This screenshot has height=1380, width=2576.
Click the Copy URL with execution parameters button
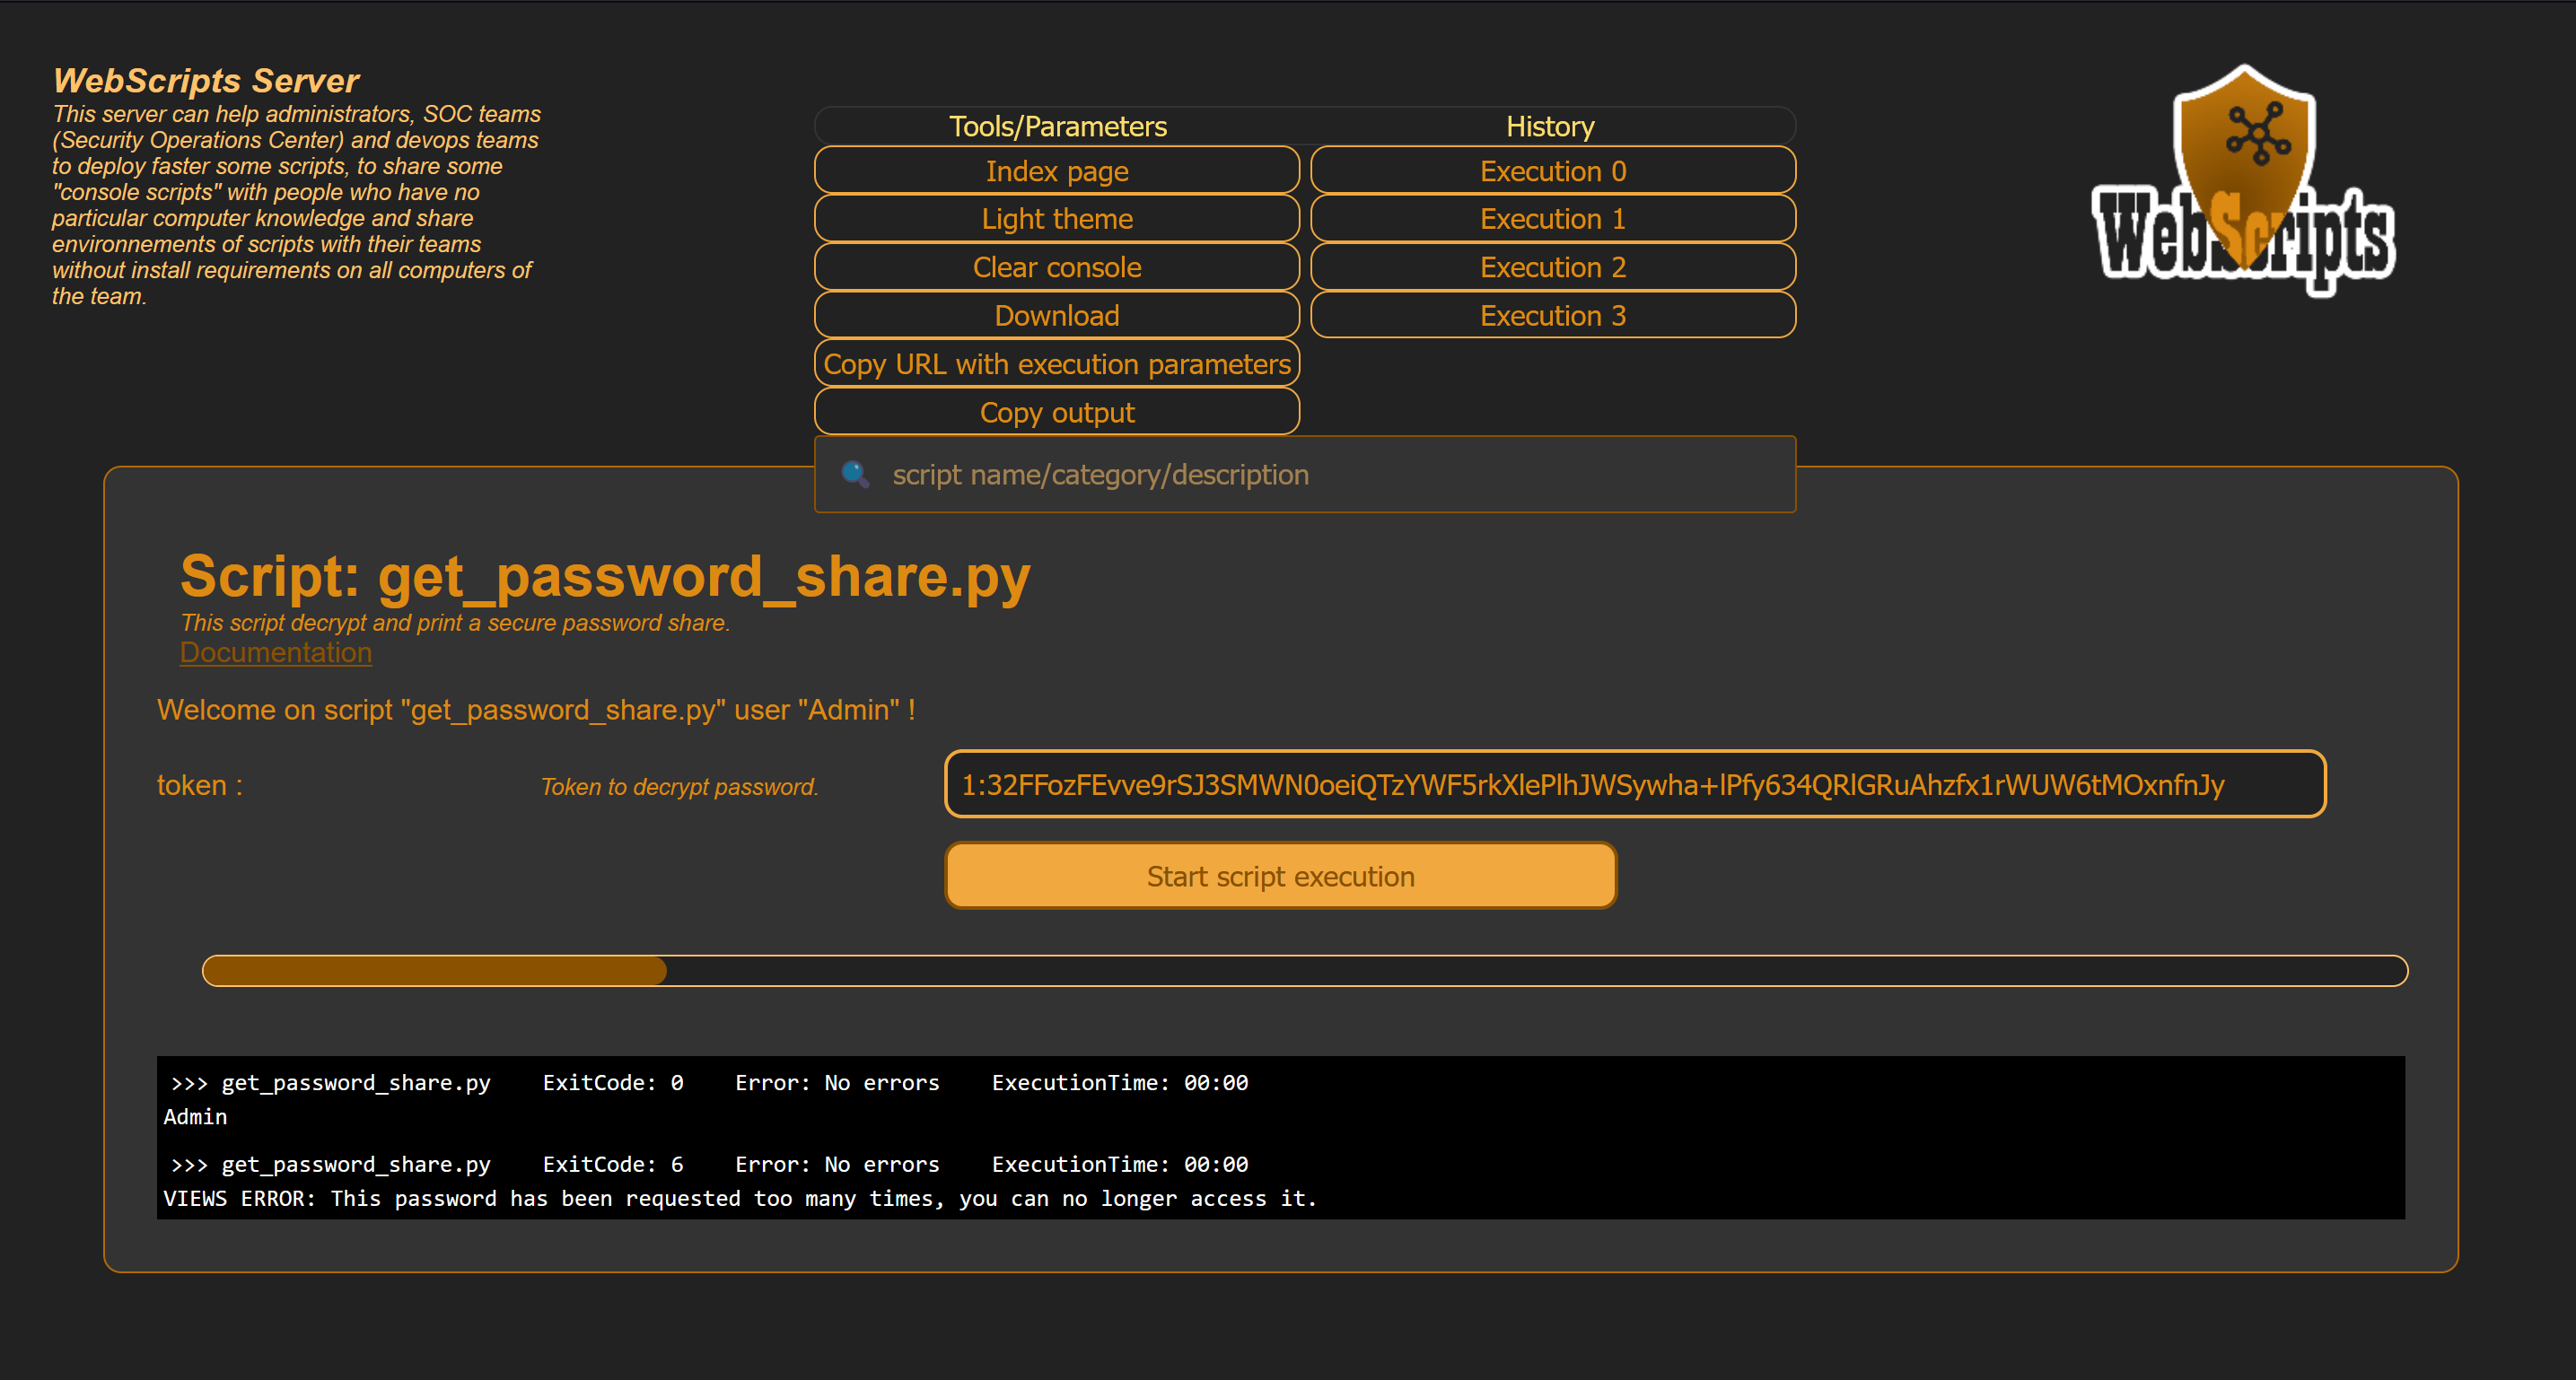click(x=1056, y=362)
